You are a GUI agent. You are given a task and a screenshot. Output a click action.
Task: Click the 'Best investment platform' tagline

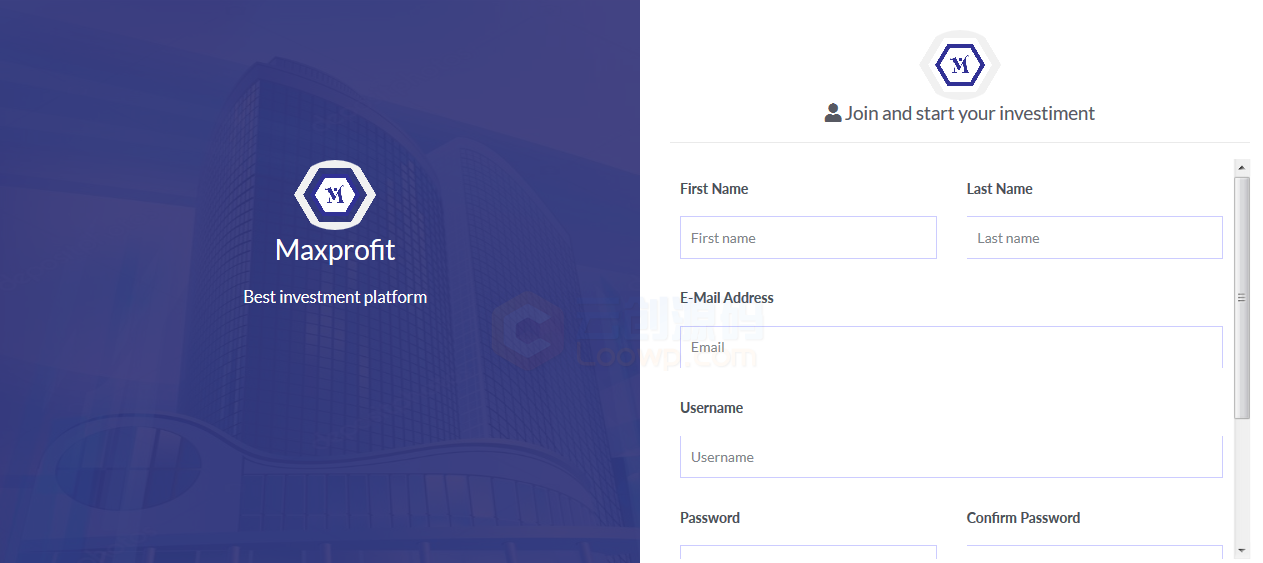pyautogui.click(x=335, y=297)
